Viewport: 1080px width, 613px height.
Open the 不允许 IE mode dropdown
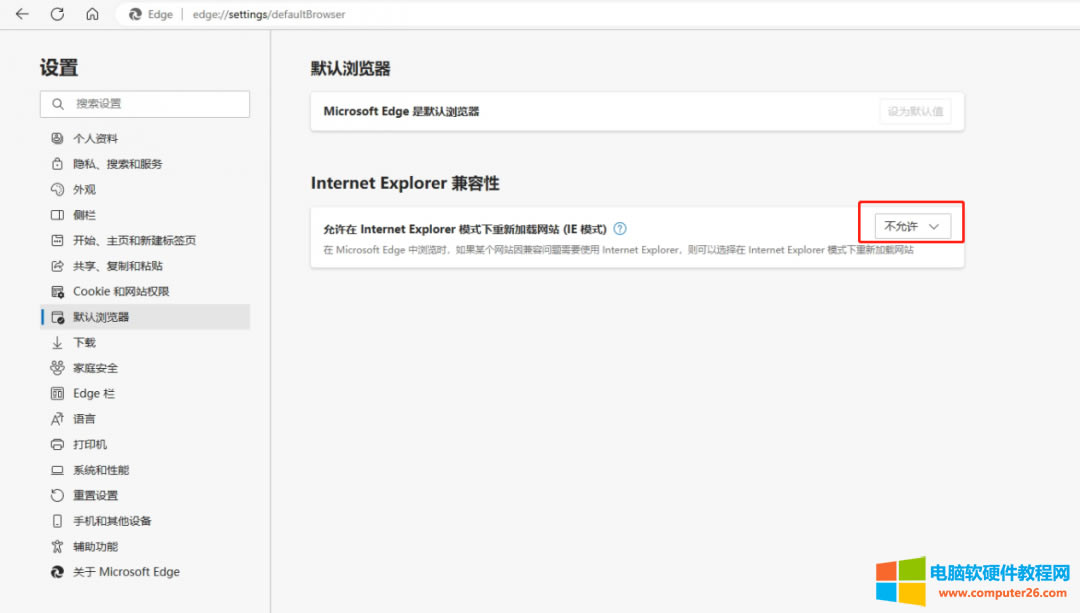coord(912,226)
